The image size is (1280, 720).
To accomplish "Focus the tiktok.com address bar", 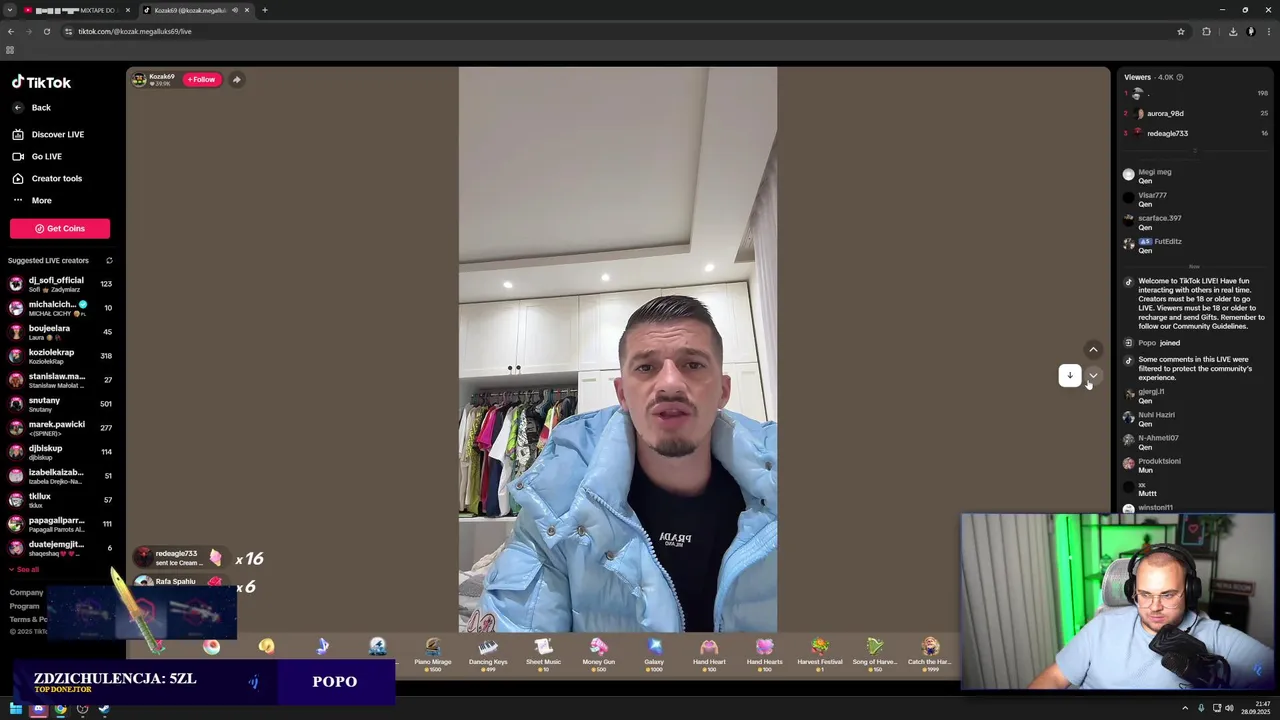I will [x=620, y=31].
